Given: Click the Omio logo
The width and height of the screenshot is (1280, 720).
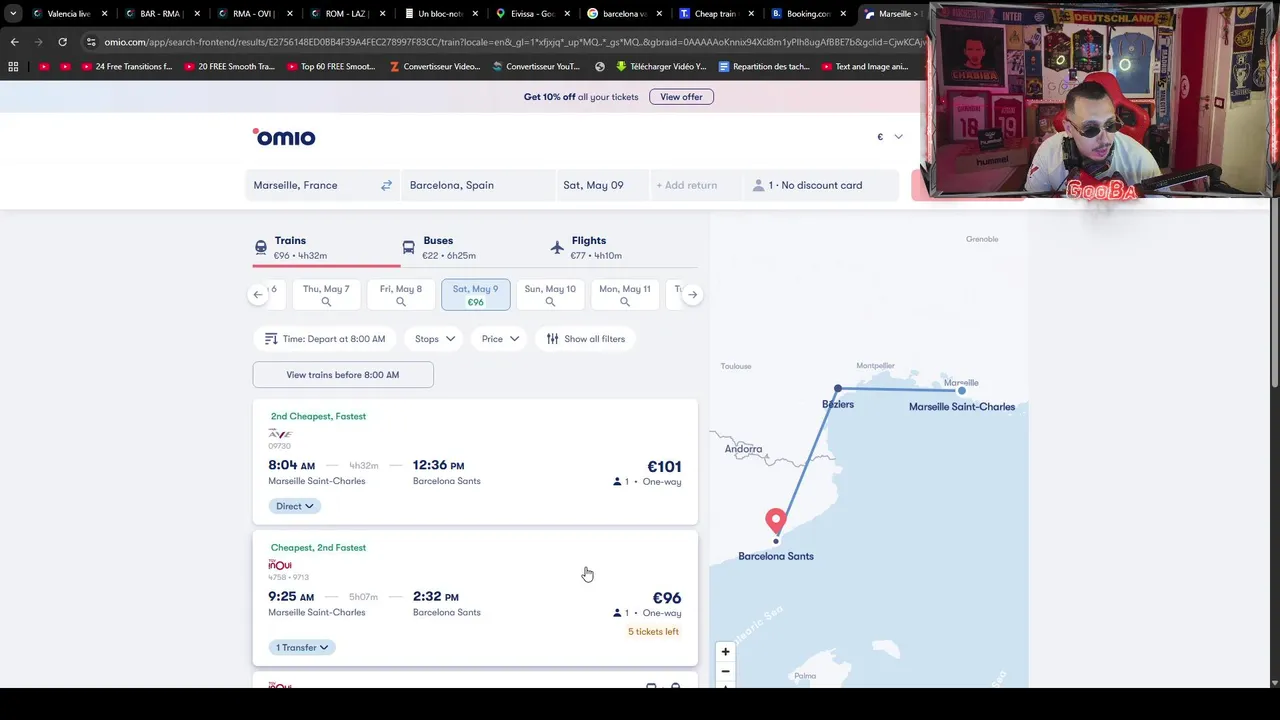Looking at the screenshot, I should click(284, 137).
